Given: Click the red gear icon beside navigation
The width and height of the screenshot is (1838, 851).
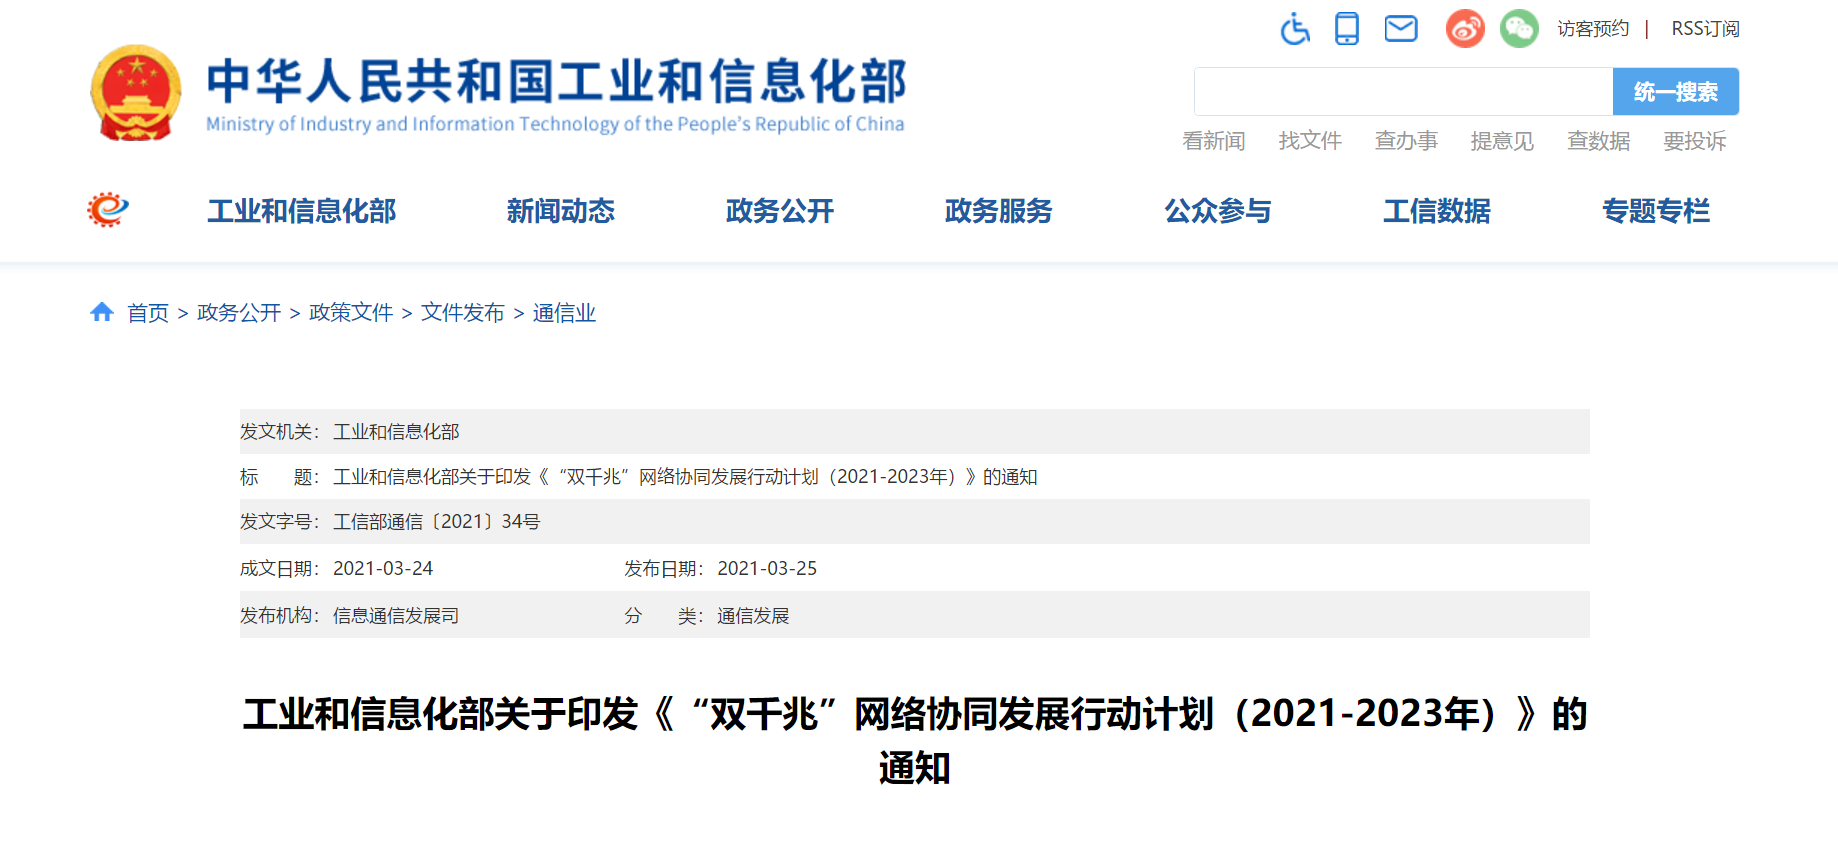Looking at the screenshot, I should (108, 210).
